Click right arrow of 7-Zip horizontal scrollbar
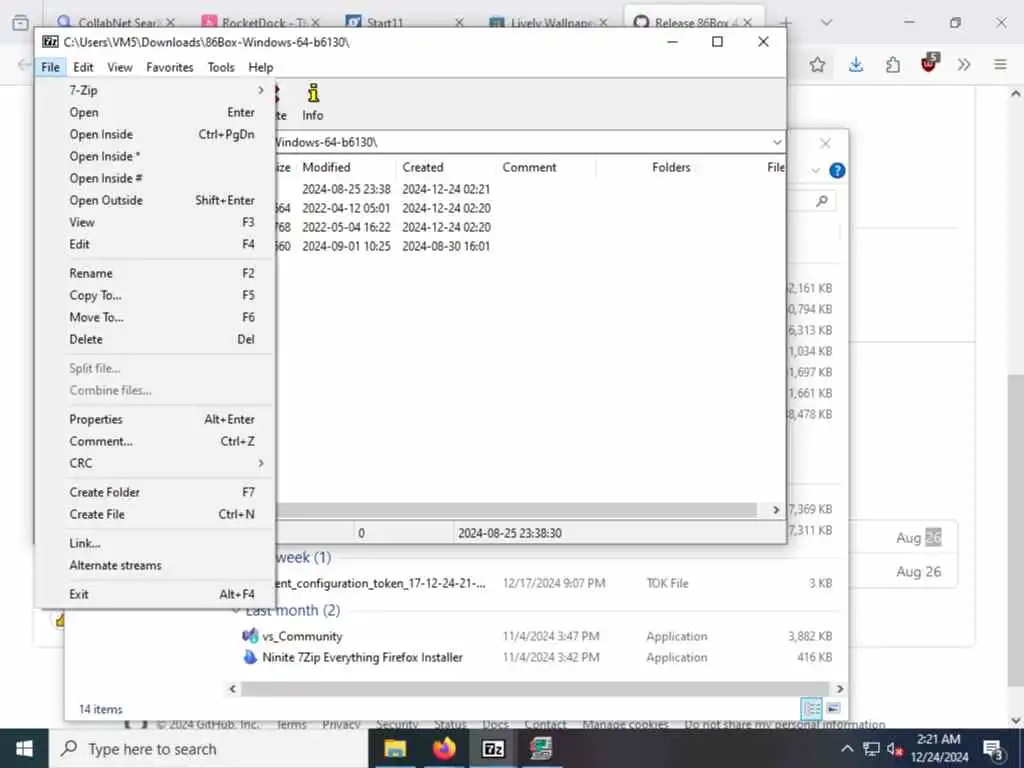 [x=776, y=510]
